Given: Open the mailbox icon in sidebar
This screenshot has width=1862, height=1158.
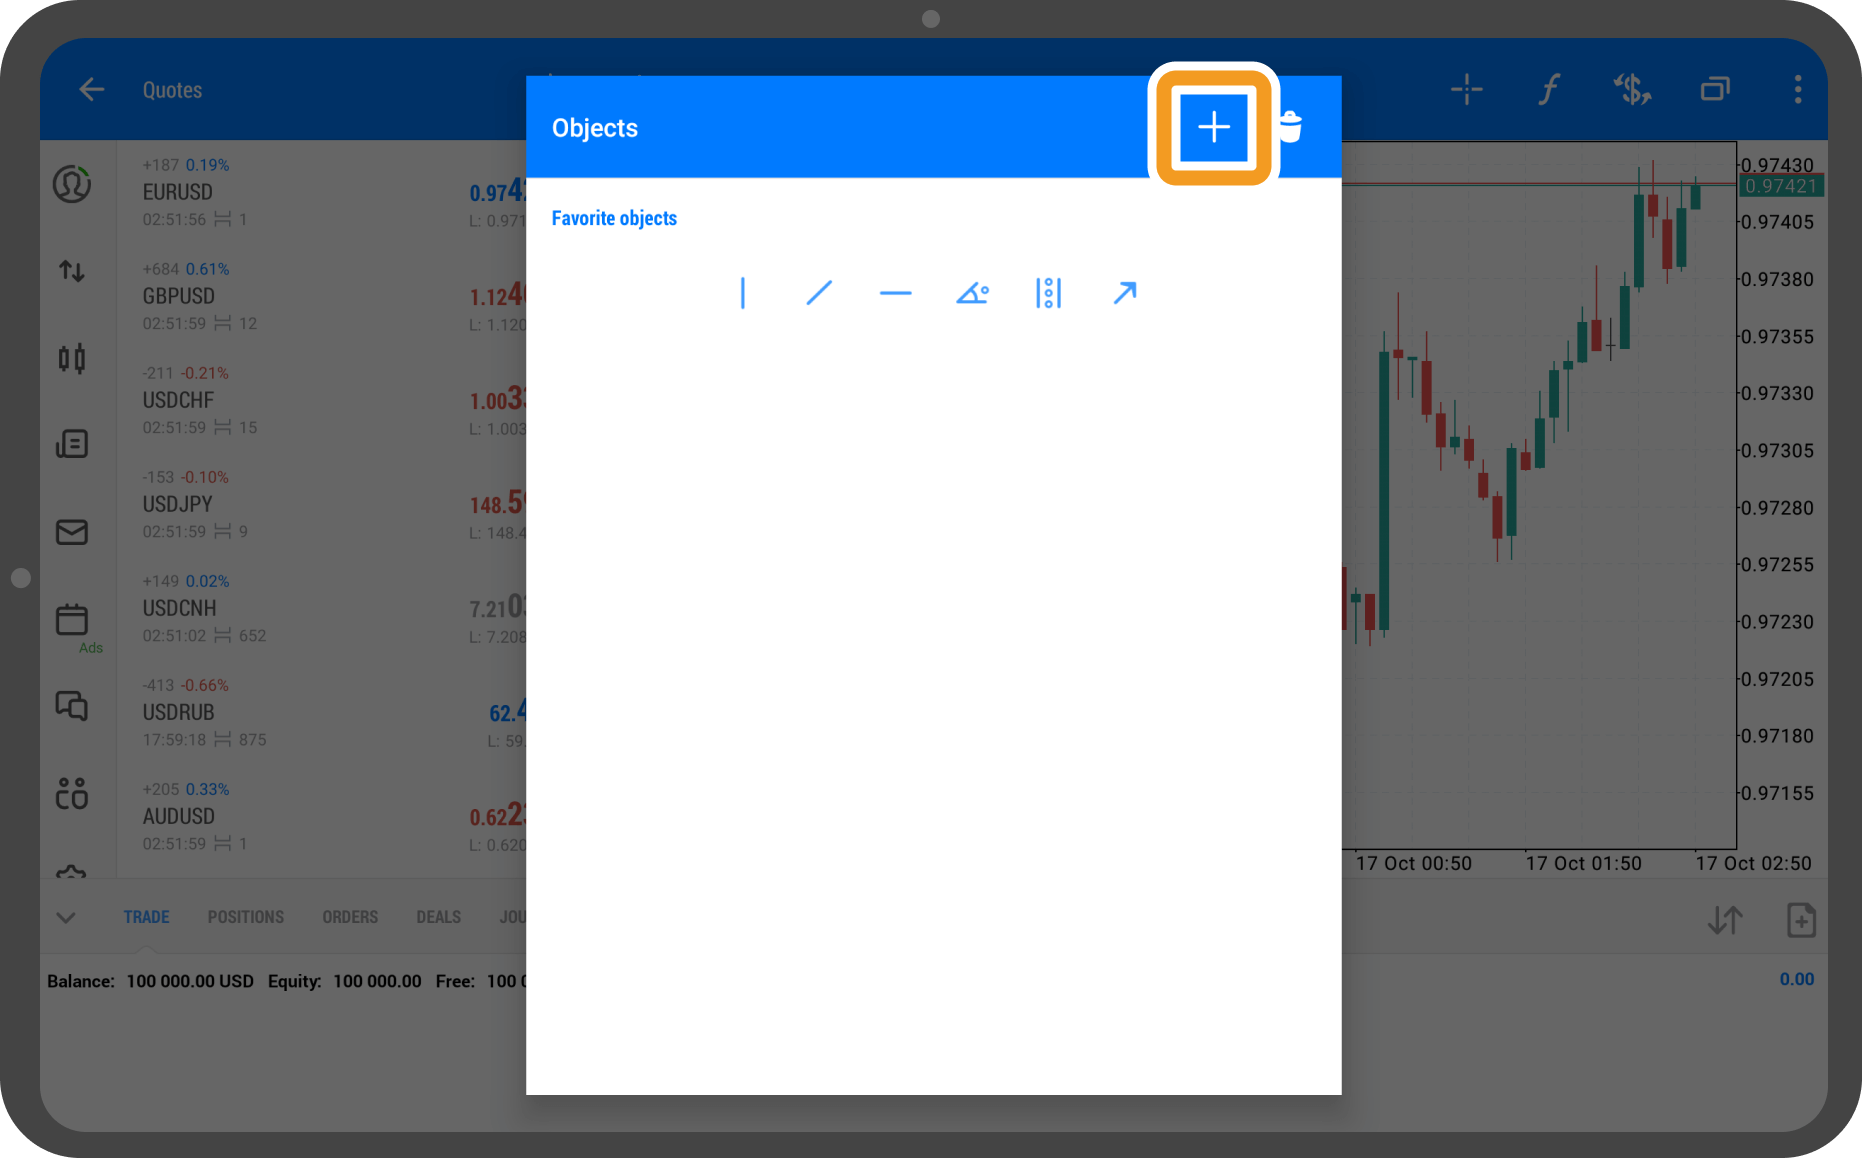Looking at the screenshot, I should click(x=72, y=532).
